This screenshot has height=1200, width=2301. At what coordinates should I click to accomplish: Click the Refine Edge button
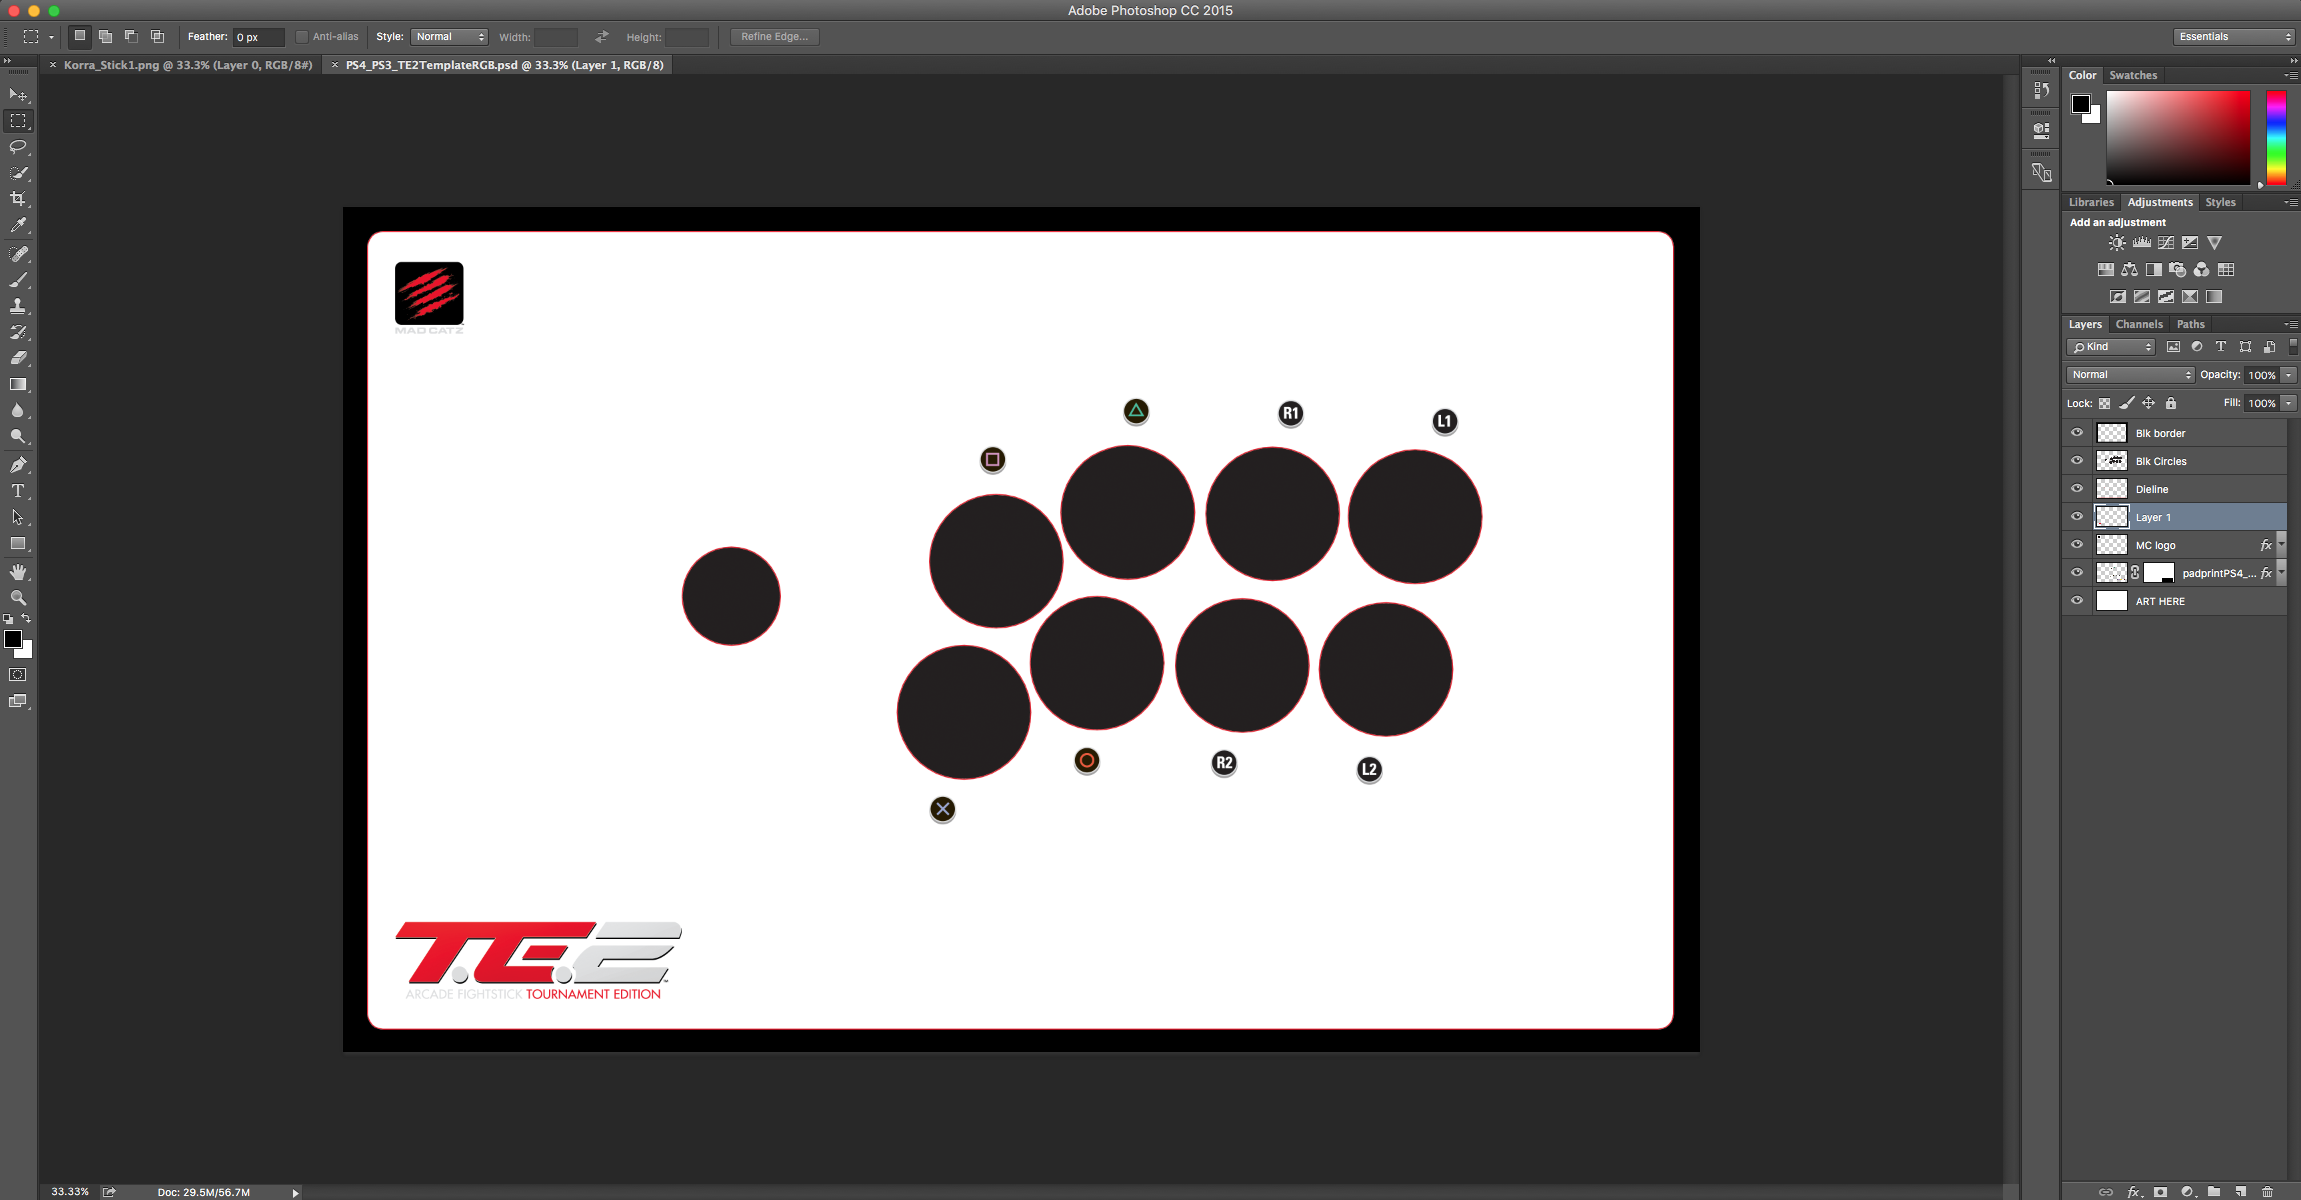coord(772,35)
